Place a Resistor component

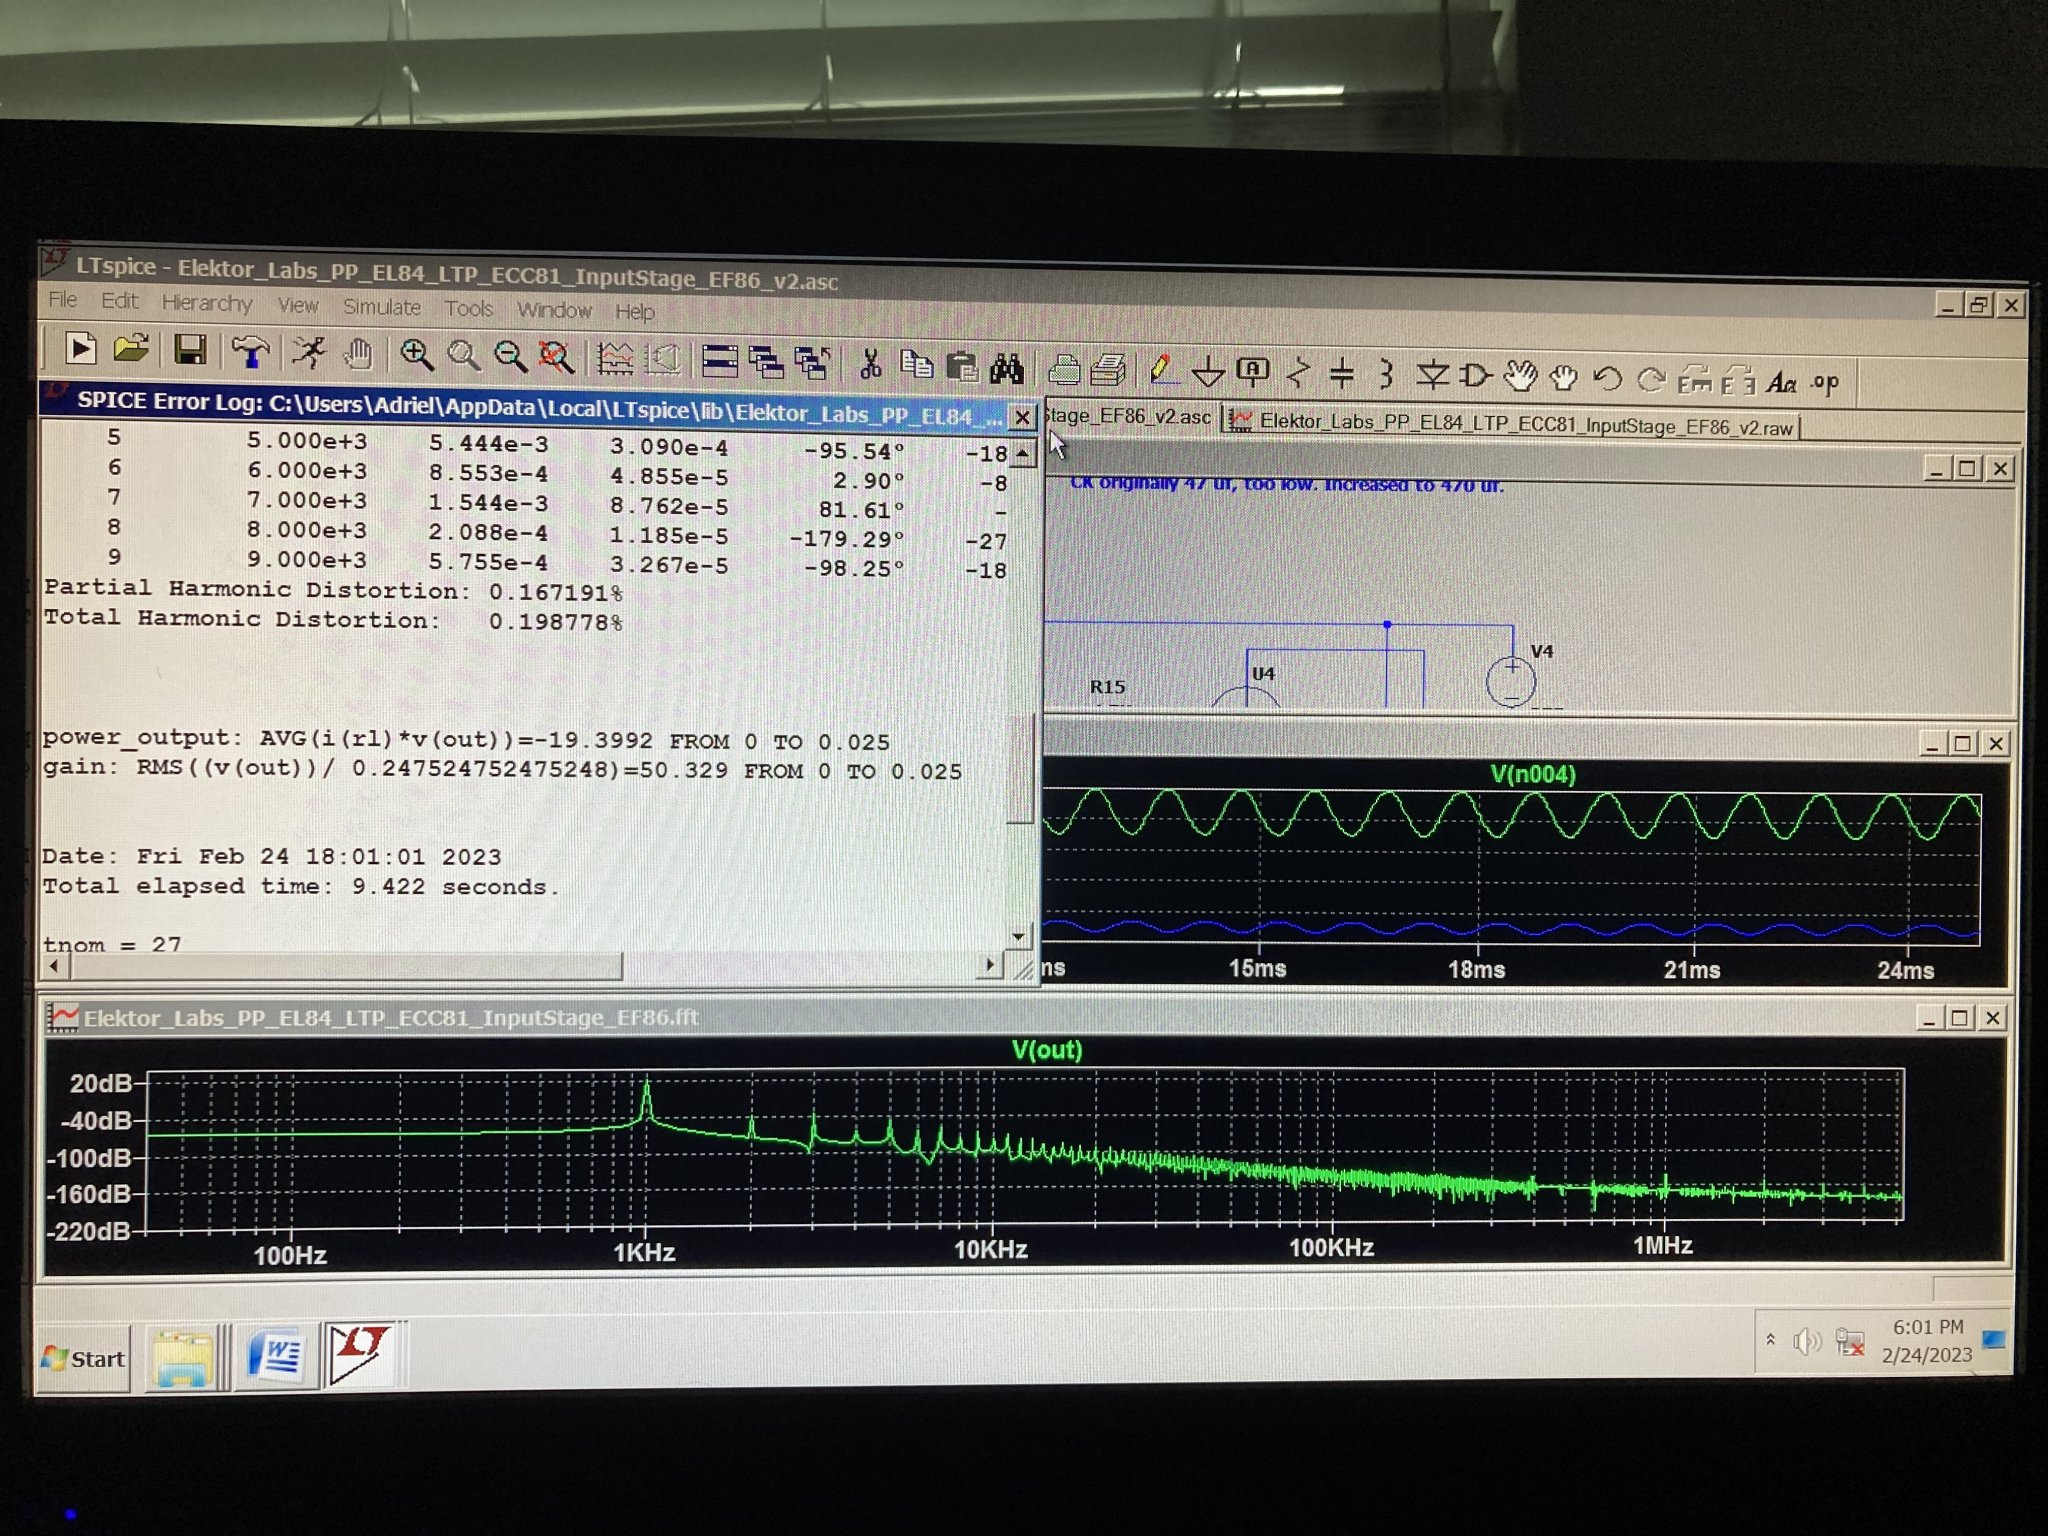1298,374
